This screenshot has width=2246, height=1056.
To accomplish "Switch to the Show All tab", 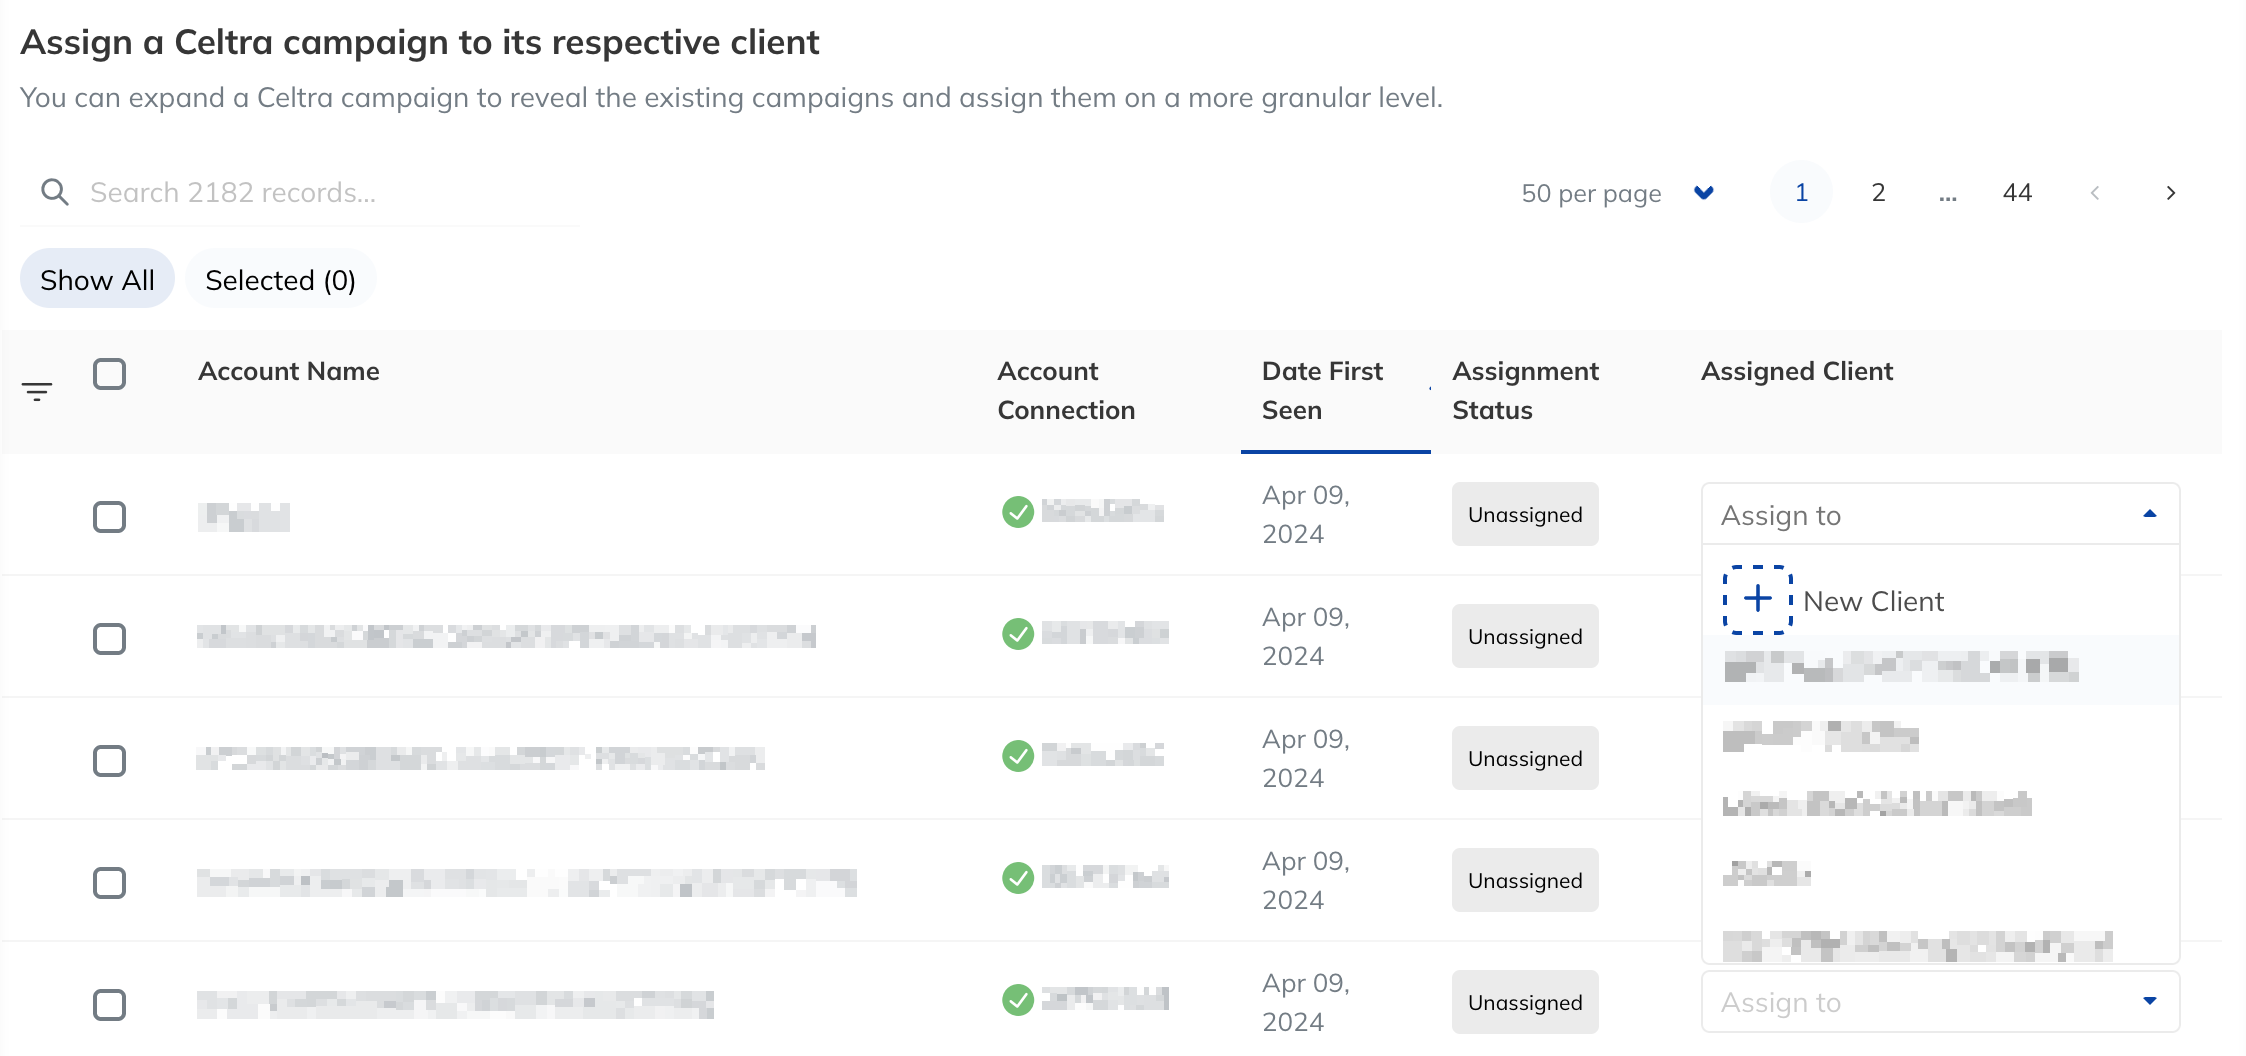I will tap(97, 279).
